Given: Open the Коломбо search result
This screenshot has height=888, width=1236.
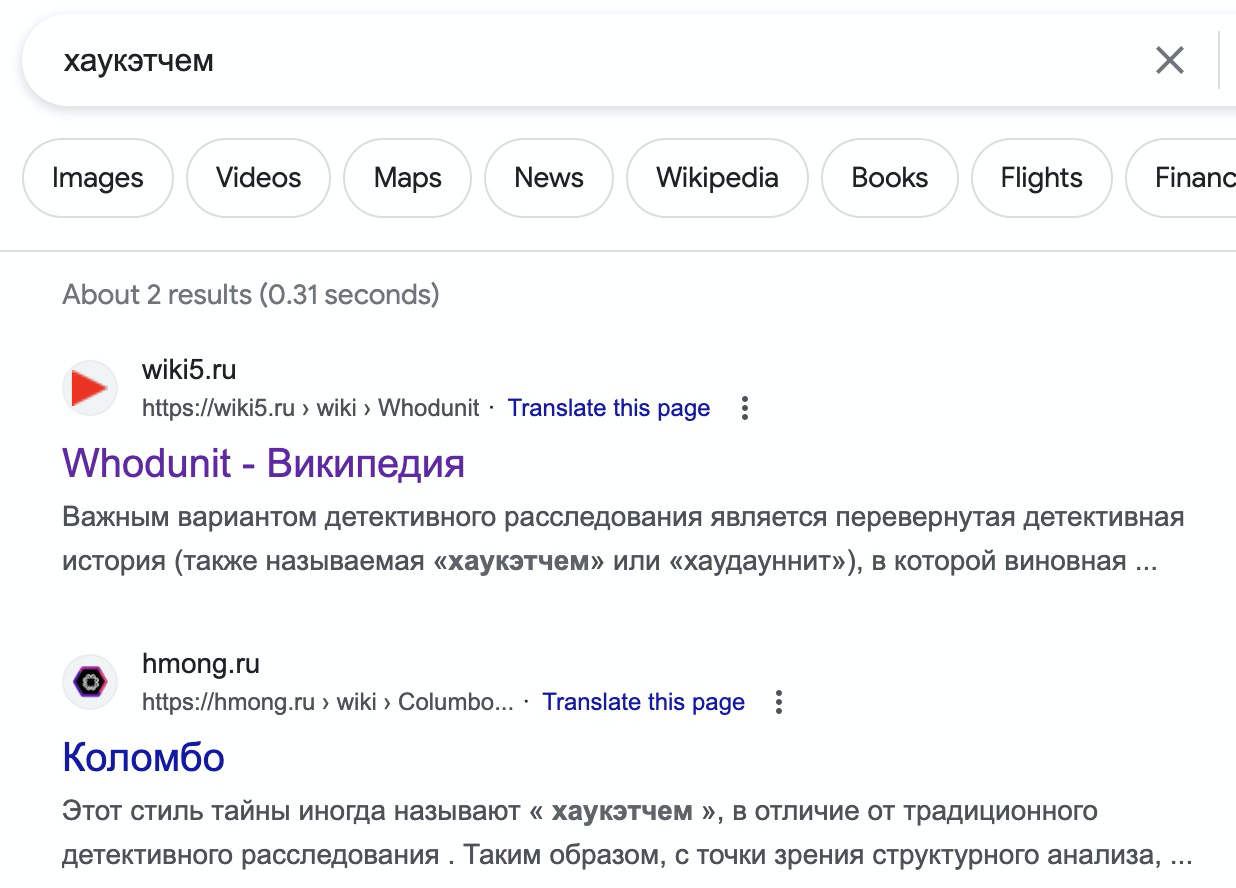Looking at the screenshot, I should point(143,757).
